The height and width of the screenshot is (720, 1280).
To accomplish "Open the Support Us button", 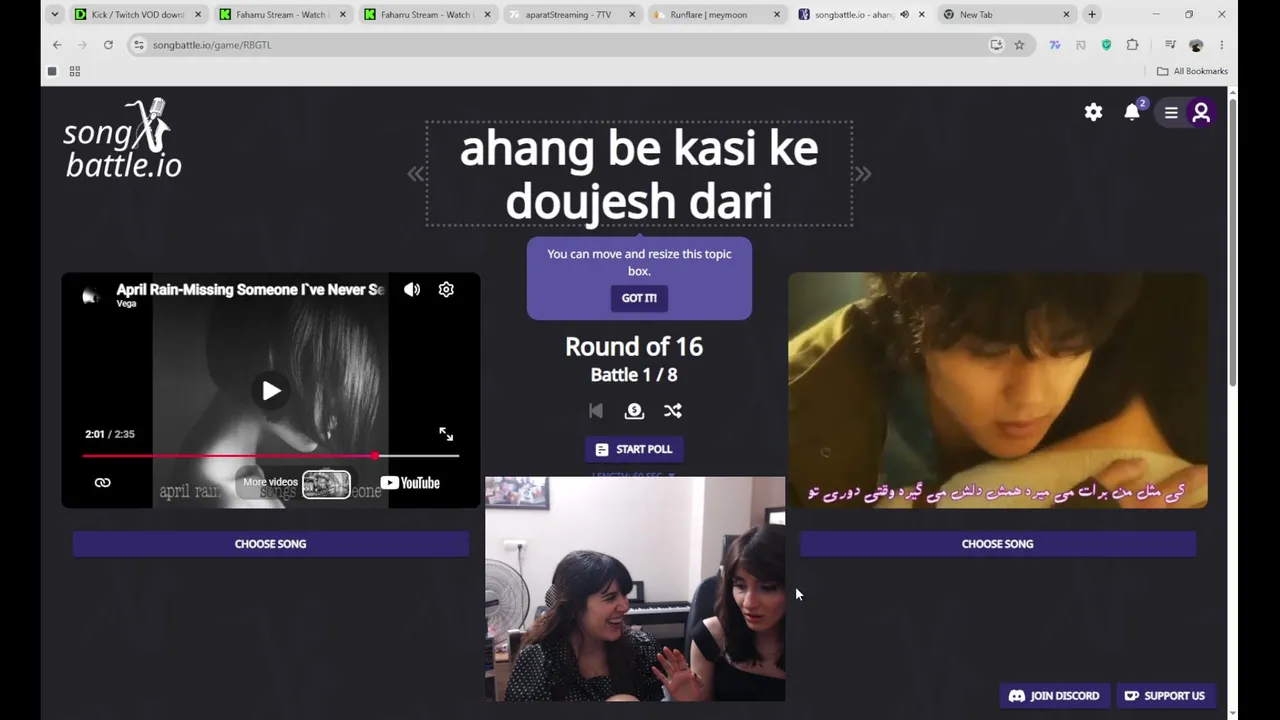I will pos(1165,696).
